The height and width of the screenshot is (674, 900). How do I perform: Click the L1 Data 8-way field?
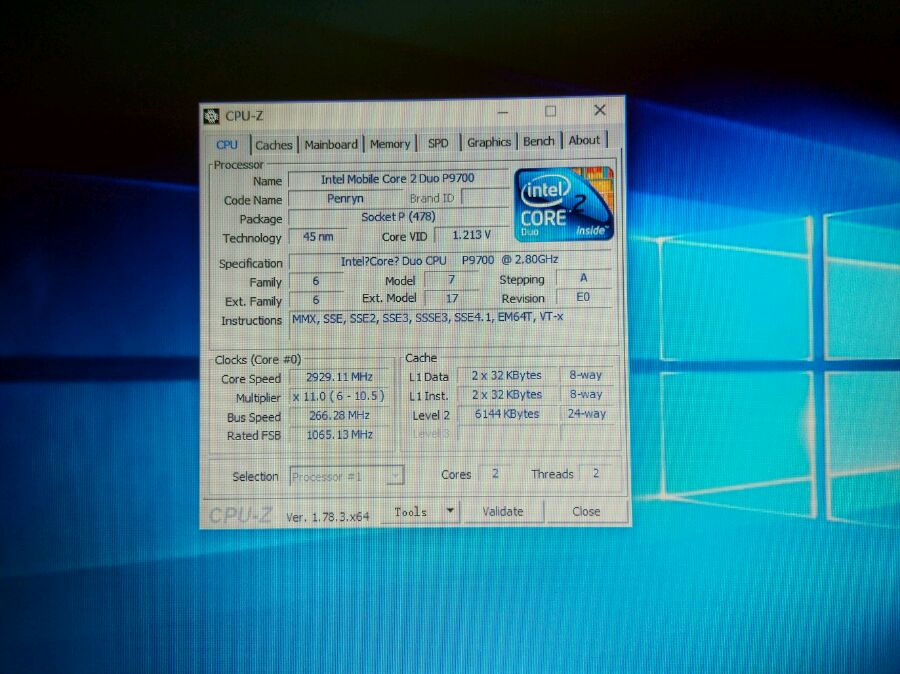[x=586, y=375]
